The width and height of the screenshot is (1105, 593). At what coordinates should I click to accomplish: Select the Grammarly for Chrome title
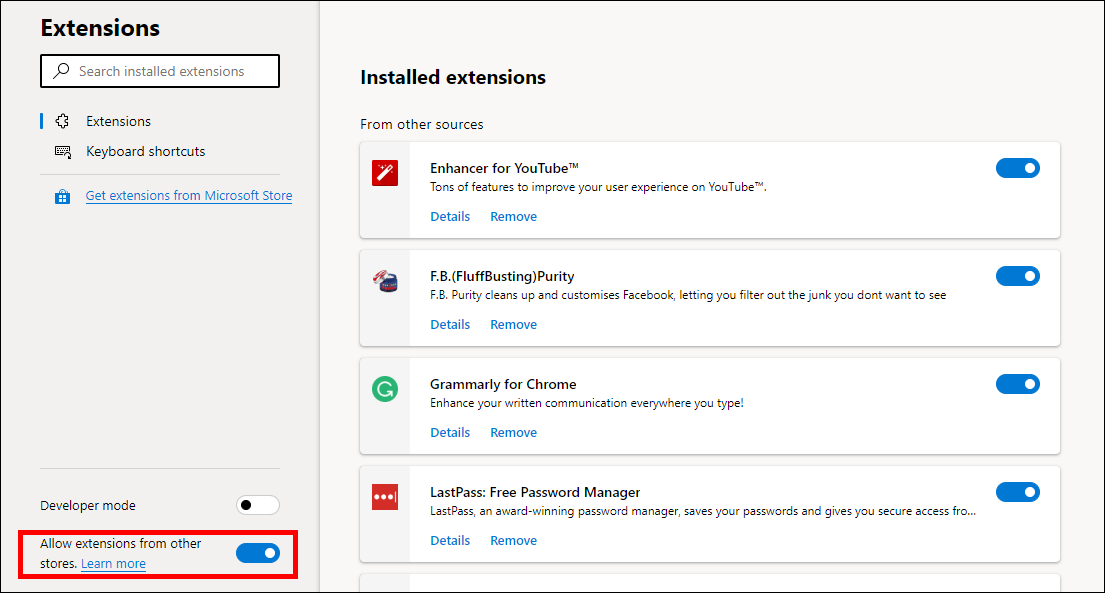click(x=503, y=384)
